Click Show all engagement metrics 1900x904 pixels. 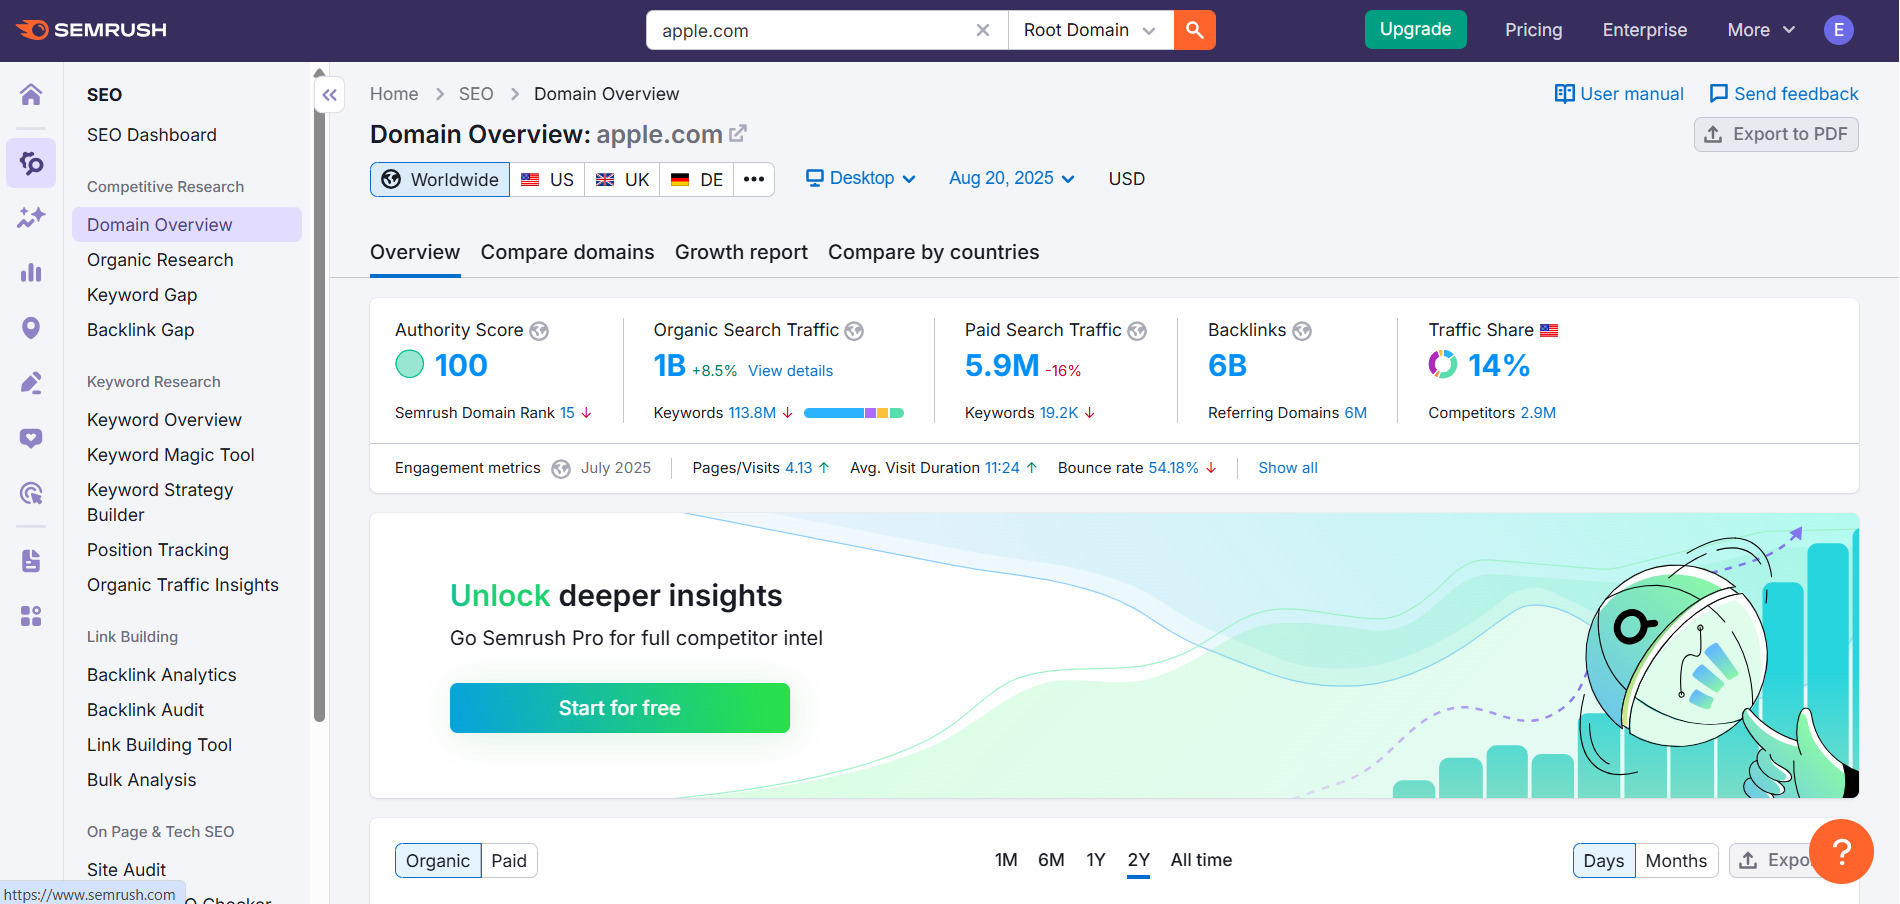click(x=1288, y=468)
